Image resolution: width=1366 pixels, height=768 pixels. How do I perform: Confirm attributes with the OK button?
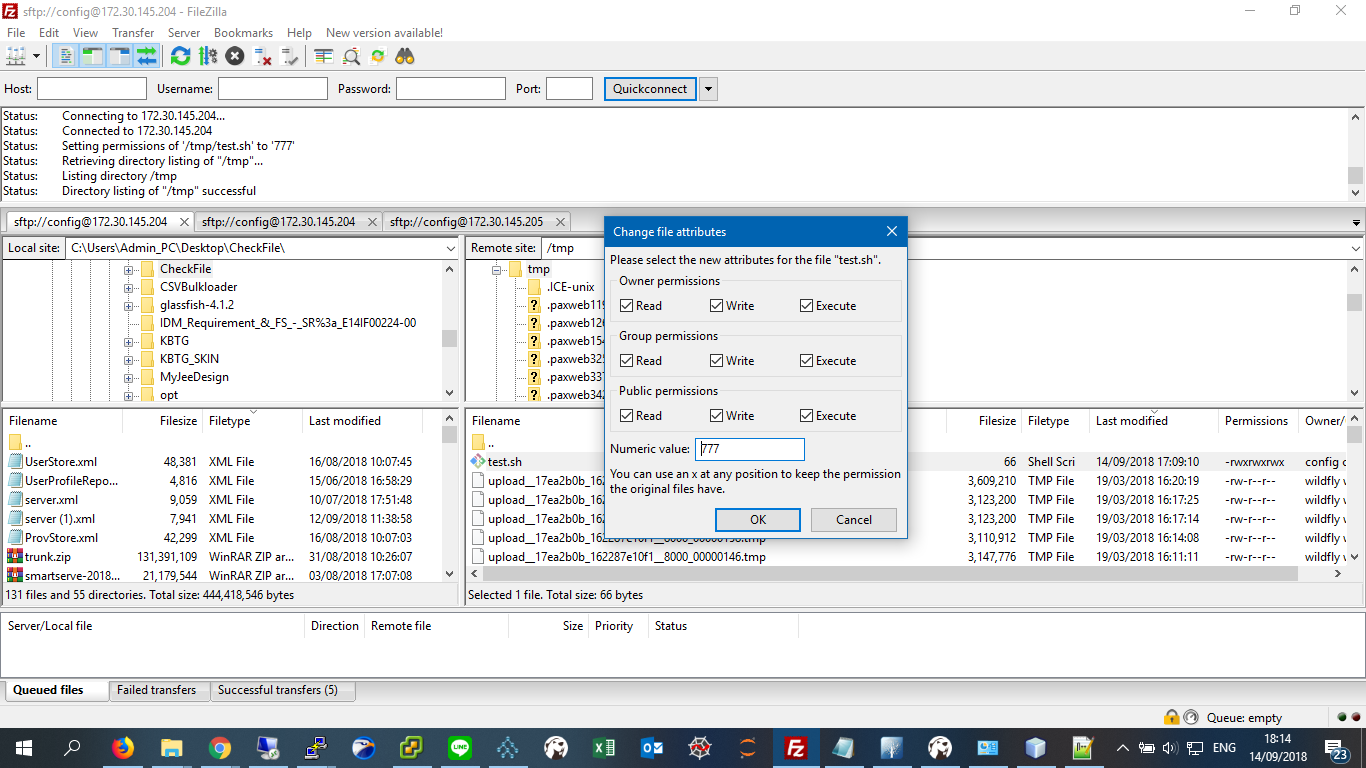point(758,520)
